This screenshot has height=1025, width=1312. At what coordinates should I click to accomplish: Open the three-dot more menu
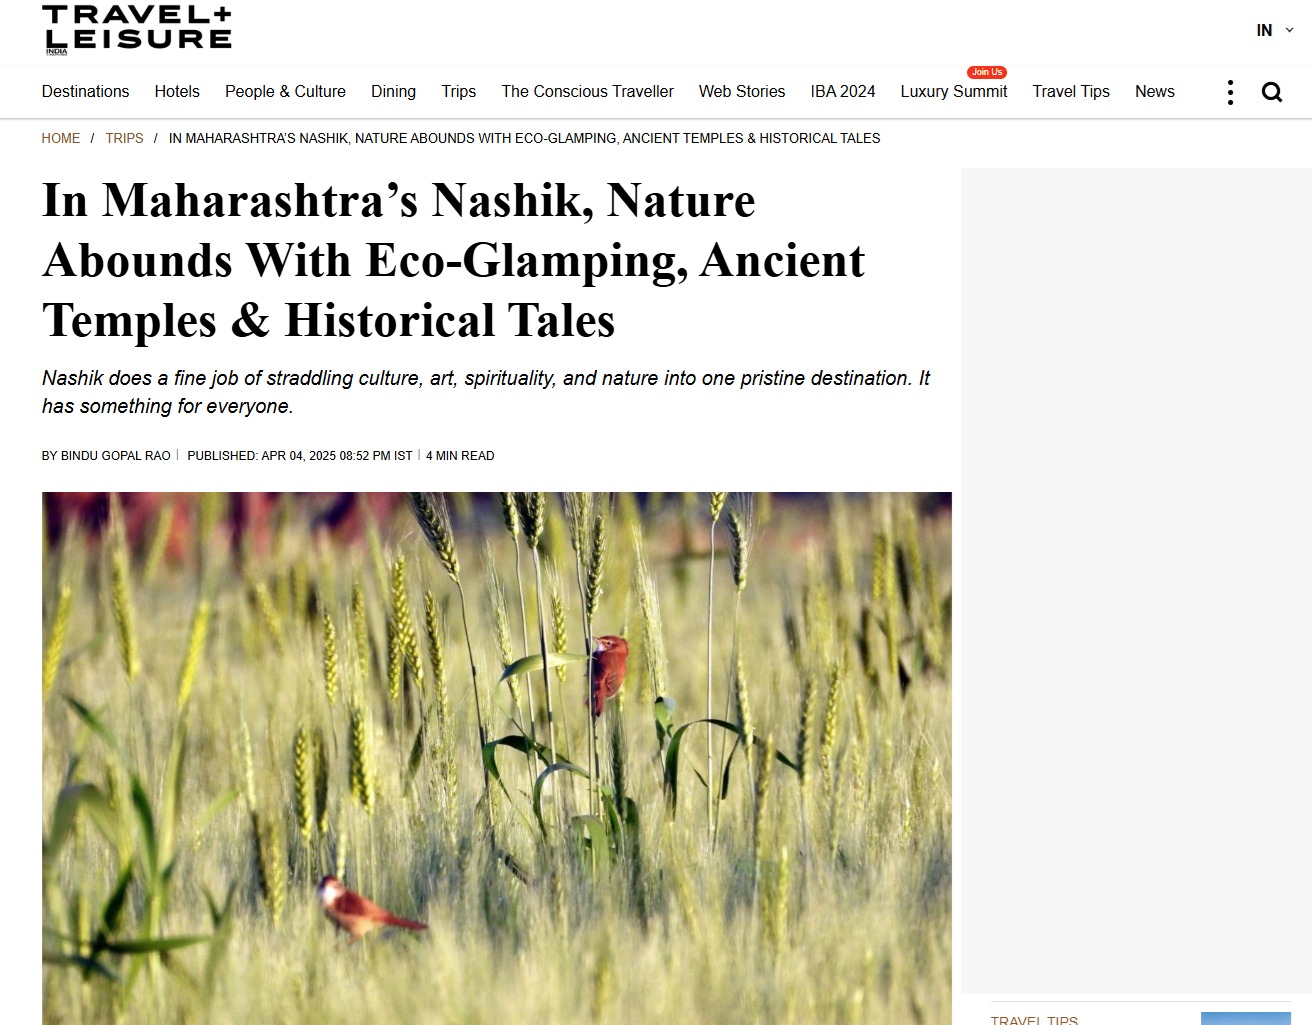click(x=1230, y=92)
